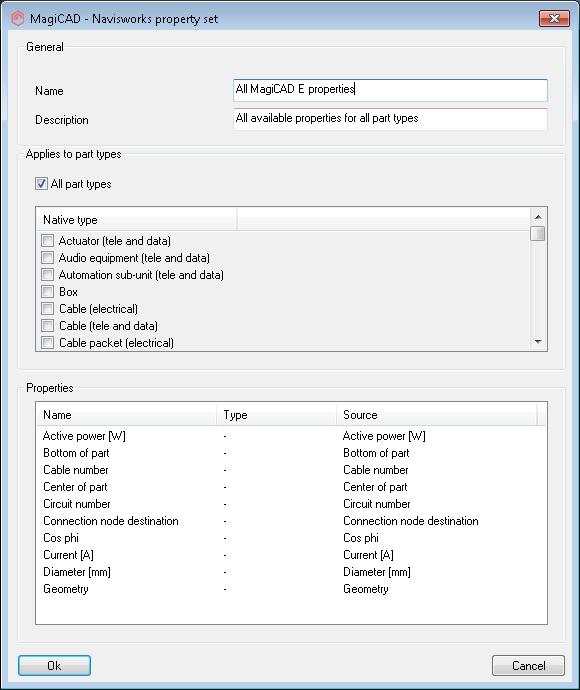Click Source value Diameter [mm]

click(x=377, y=572)
